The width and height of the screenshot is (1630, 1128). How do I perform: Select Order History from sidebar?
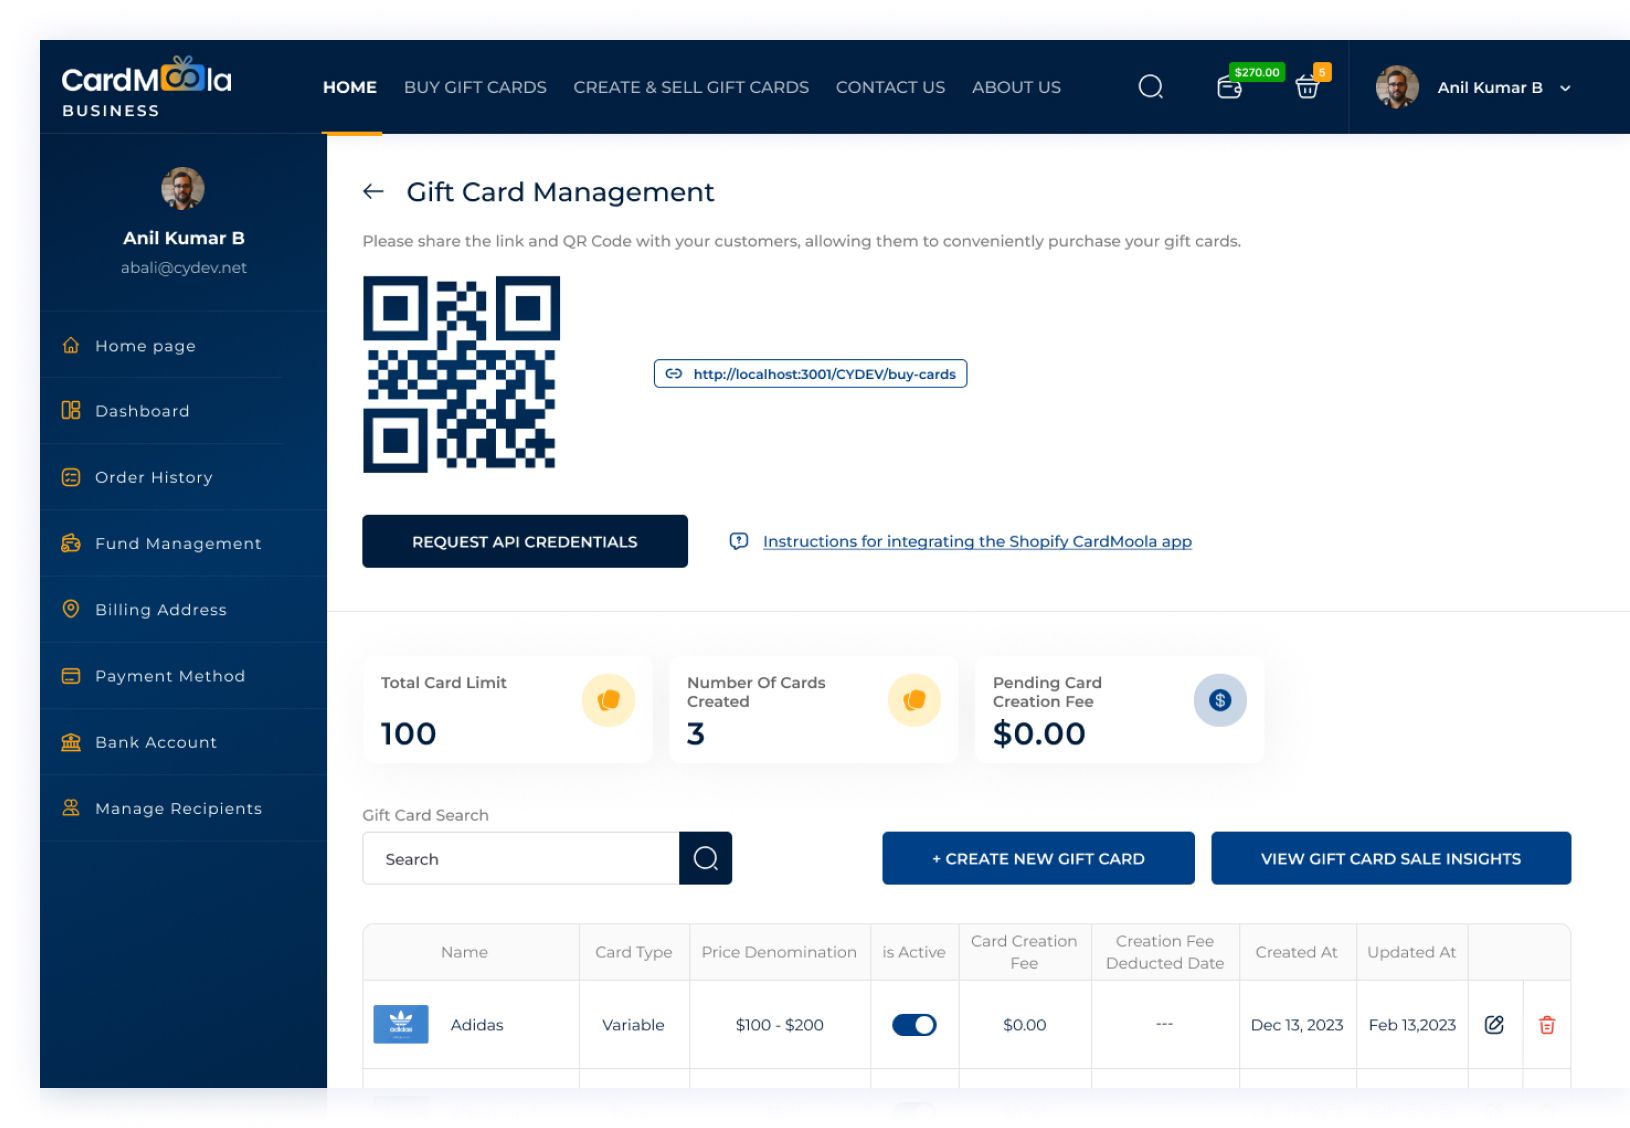click(153, 478)
